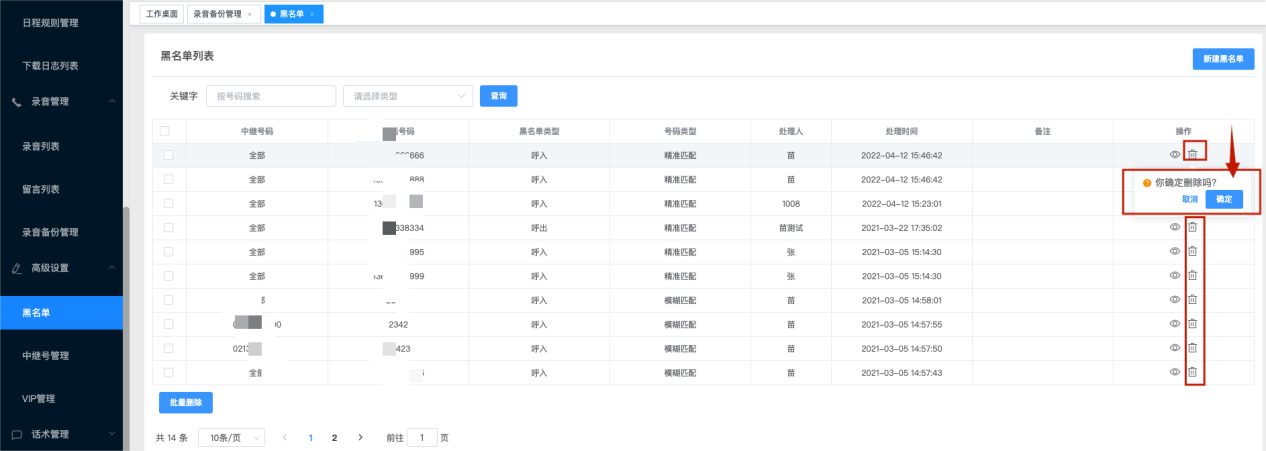Click chat icon beside 话术管理

click(17, 435)
